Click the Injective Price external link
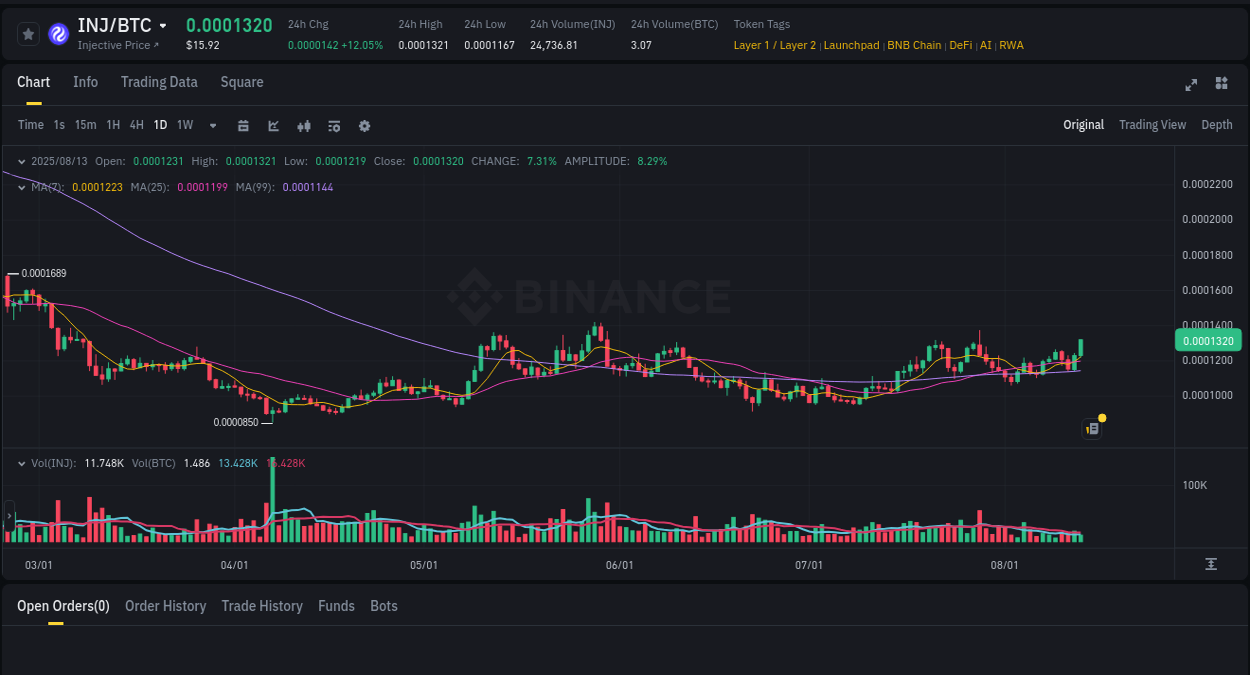 117,45
